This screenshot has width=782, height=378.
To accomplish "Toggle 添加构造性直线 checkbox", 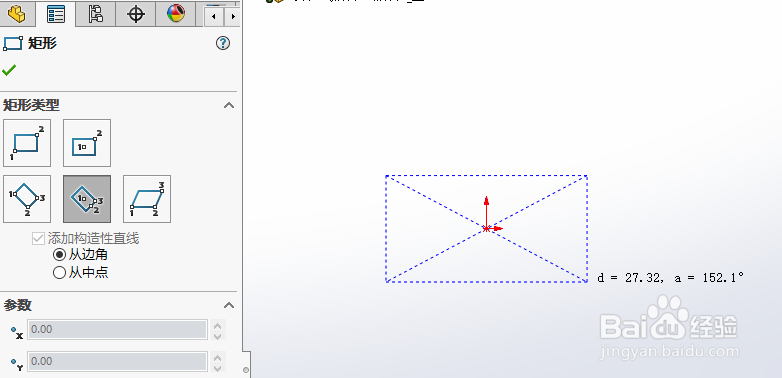I will (38, 238).
